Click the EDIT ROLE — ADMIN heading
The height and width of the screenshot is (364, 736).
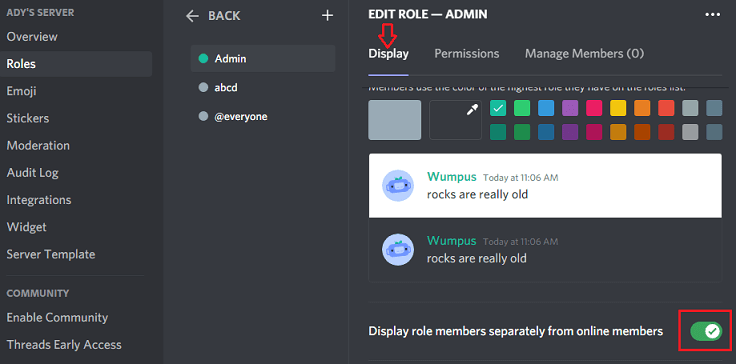pos(428,15)
